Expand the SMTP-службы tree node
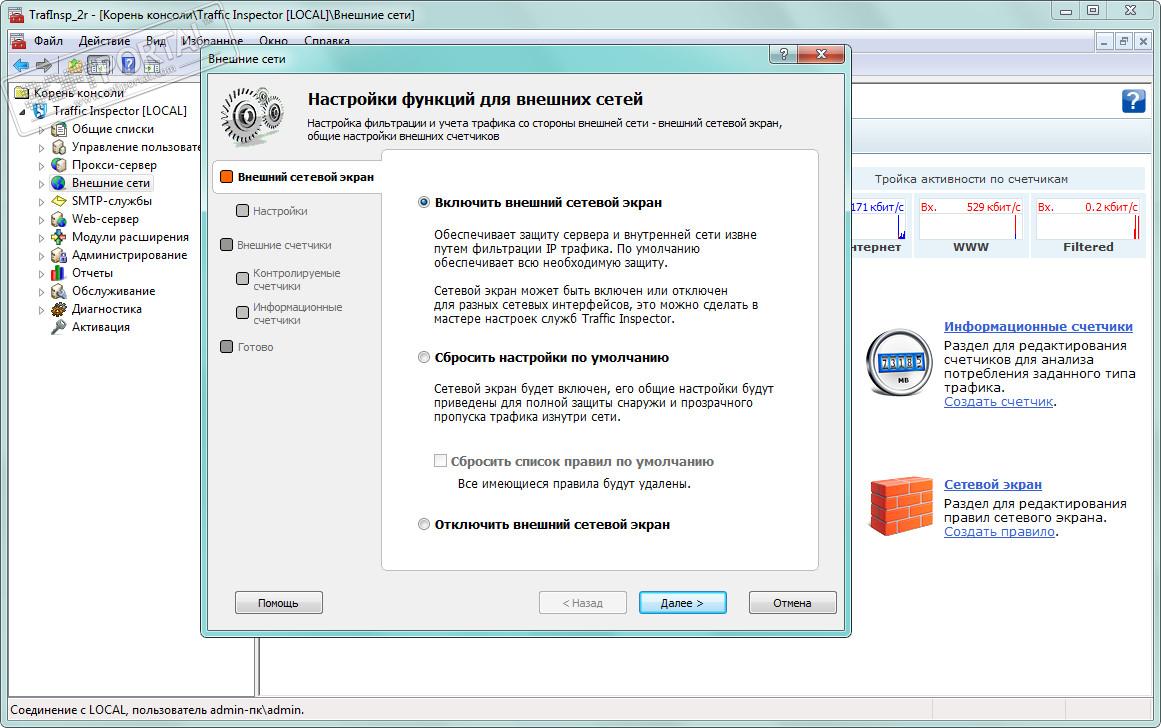 tap(41, 201)
